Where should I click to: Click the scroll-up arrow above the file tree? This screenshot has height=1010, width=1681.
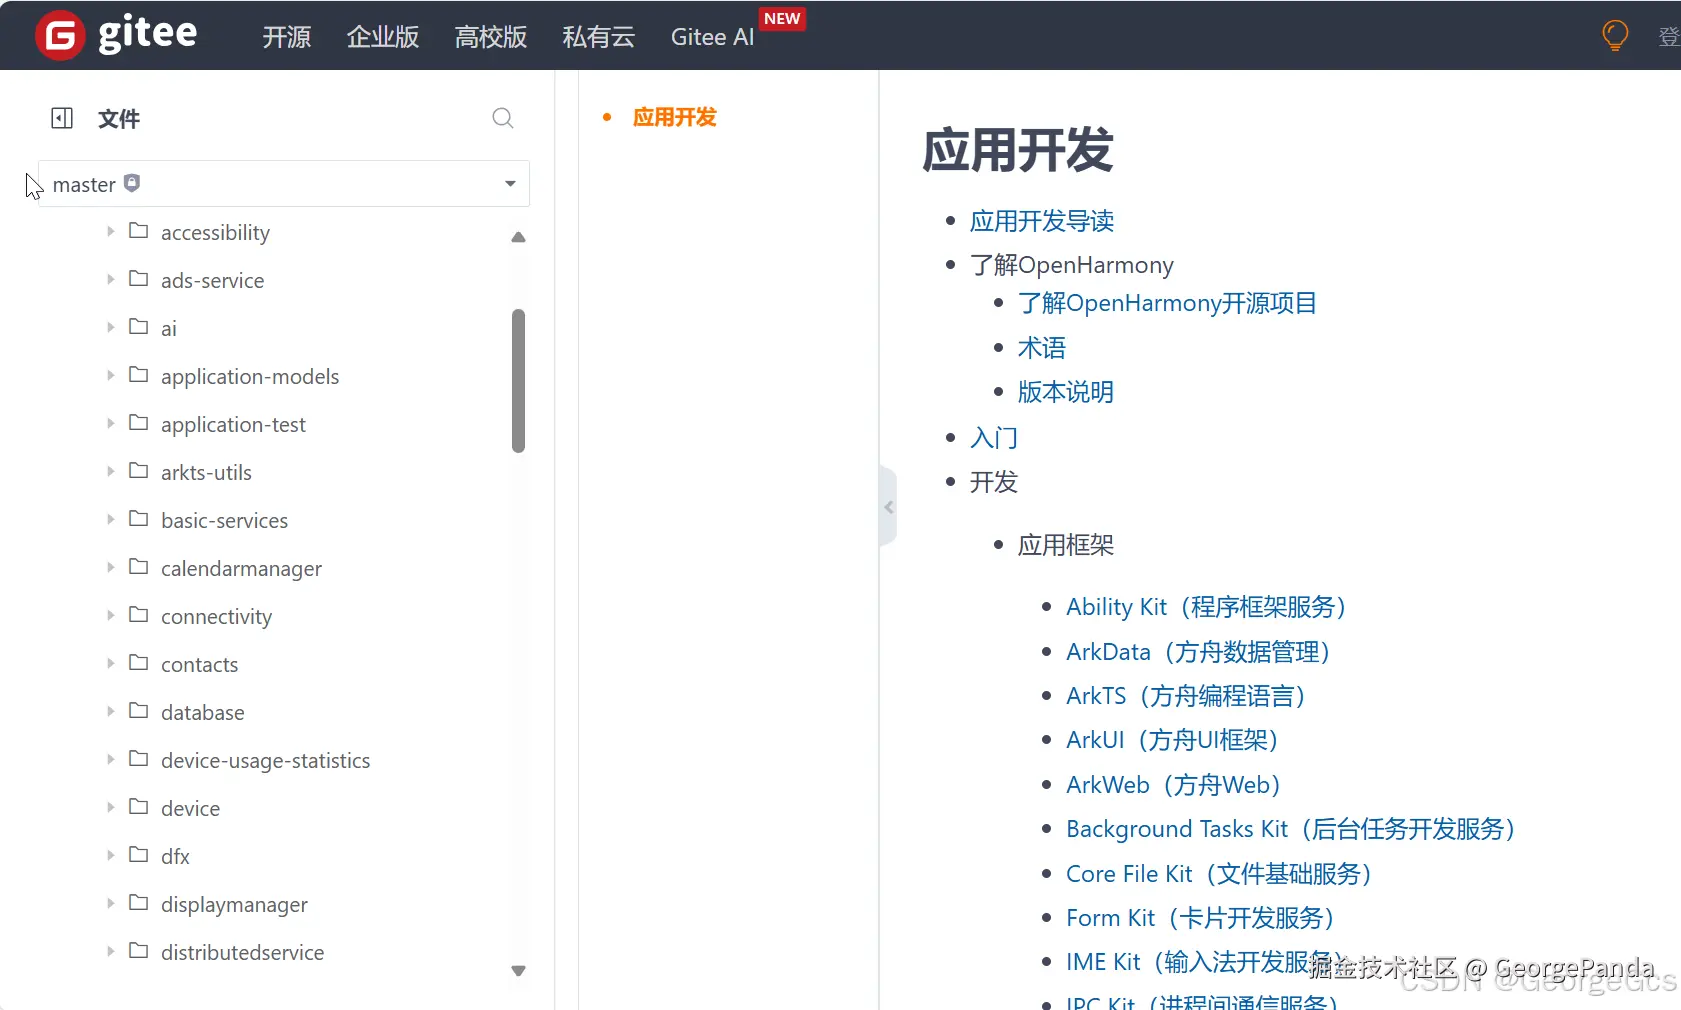point(518,237)
